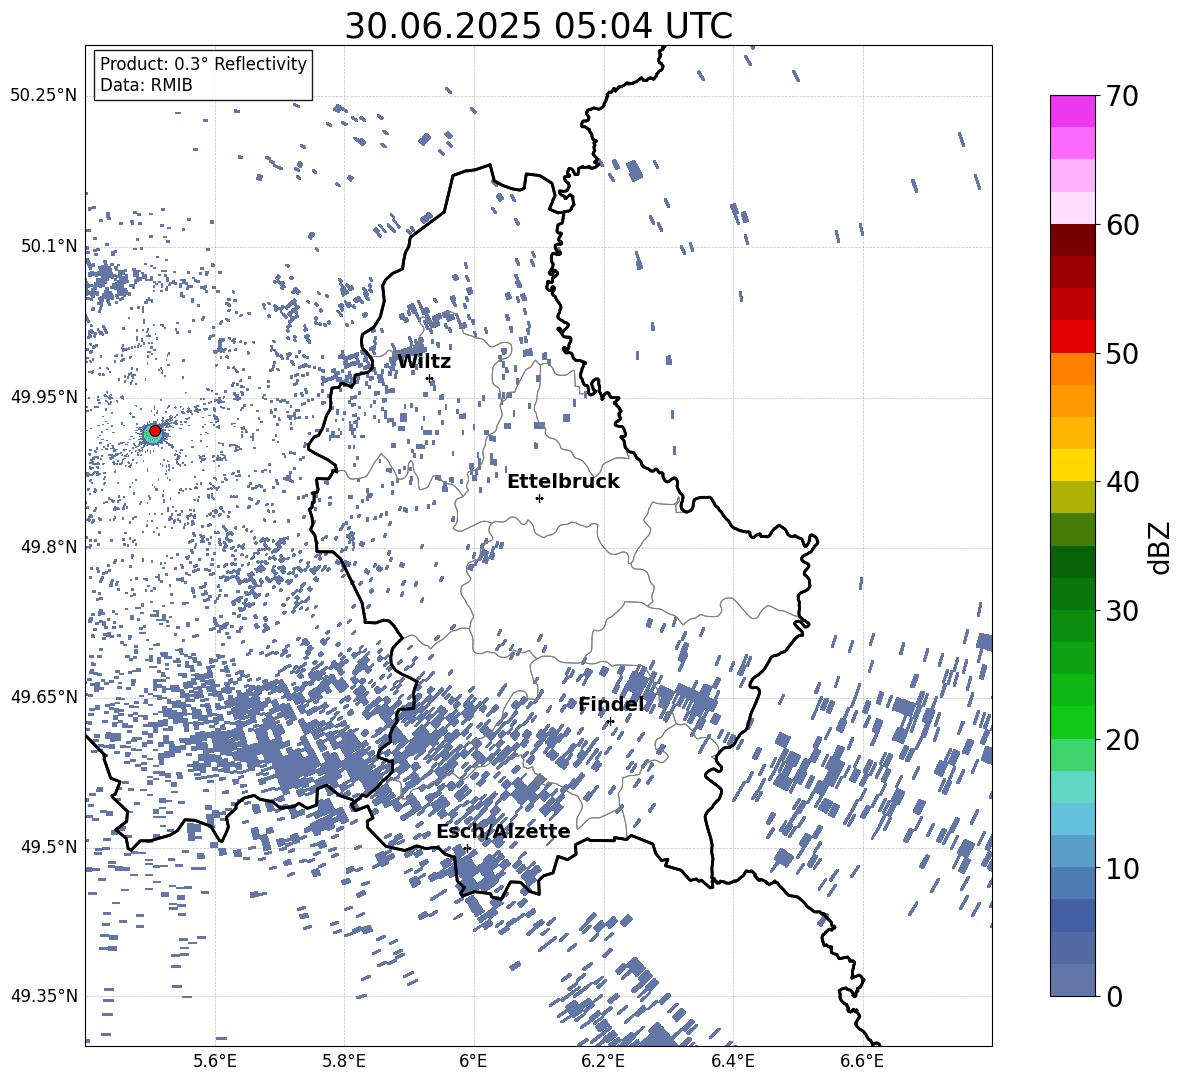The width and height of the screenshot is (1184, 1081).
Task: Click the 70 colorbar tick label
Action: pos(1122,96)
